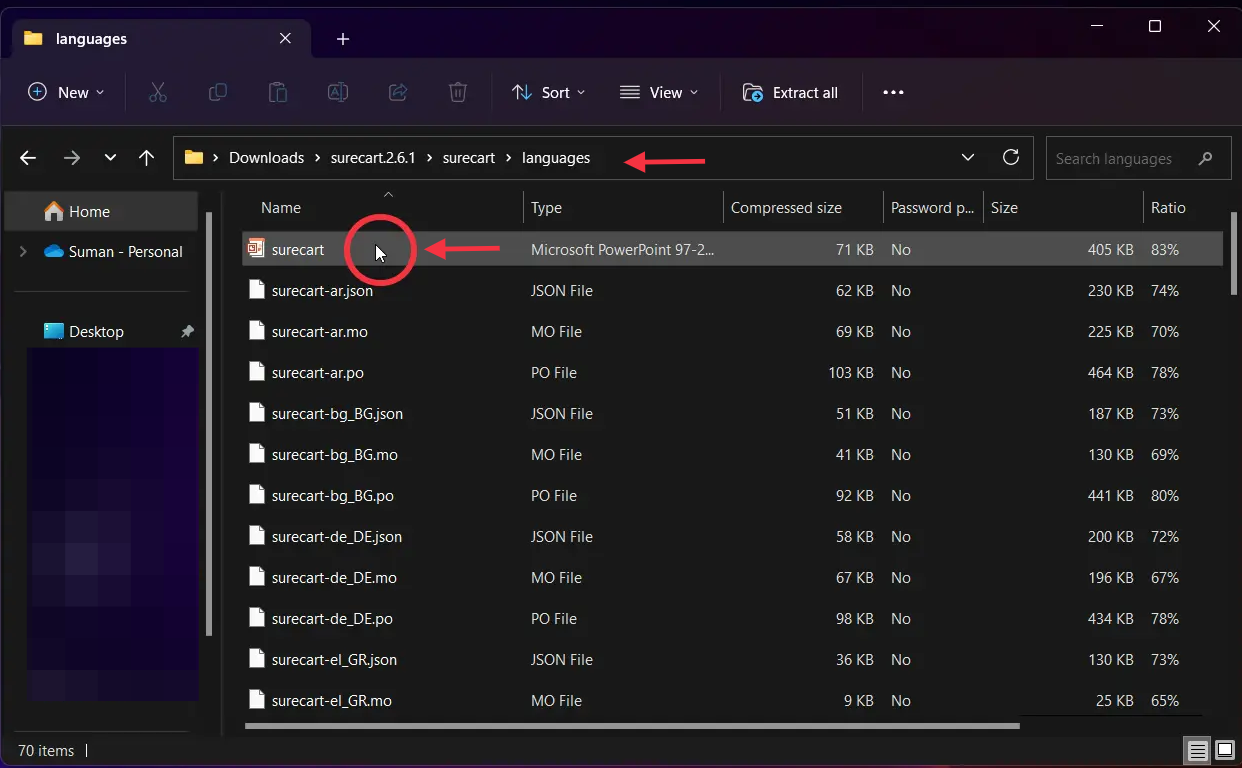Click the Rename icon in toolbar
Viewport: 1242px width, 768px height.
coord(338,92)
